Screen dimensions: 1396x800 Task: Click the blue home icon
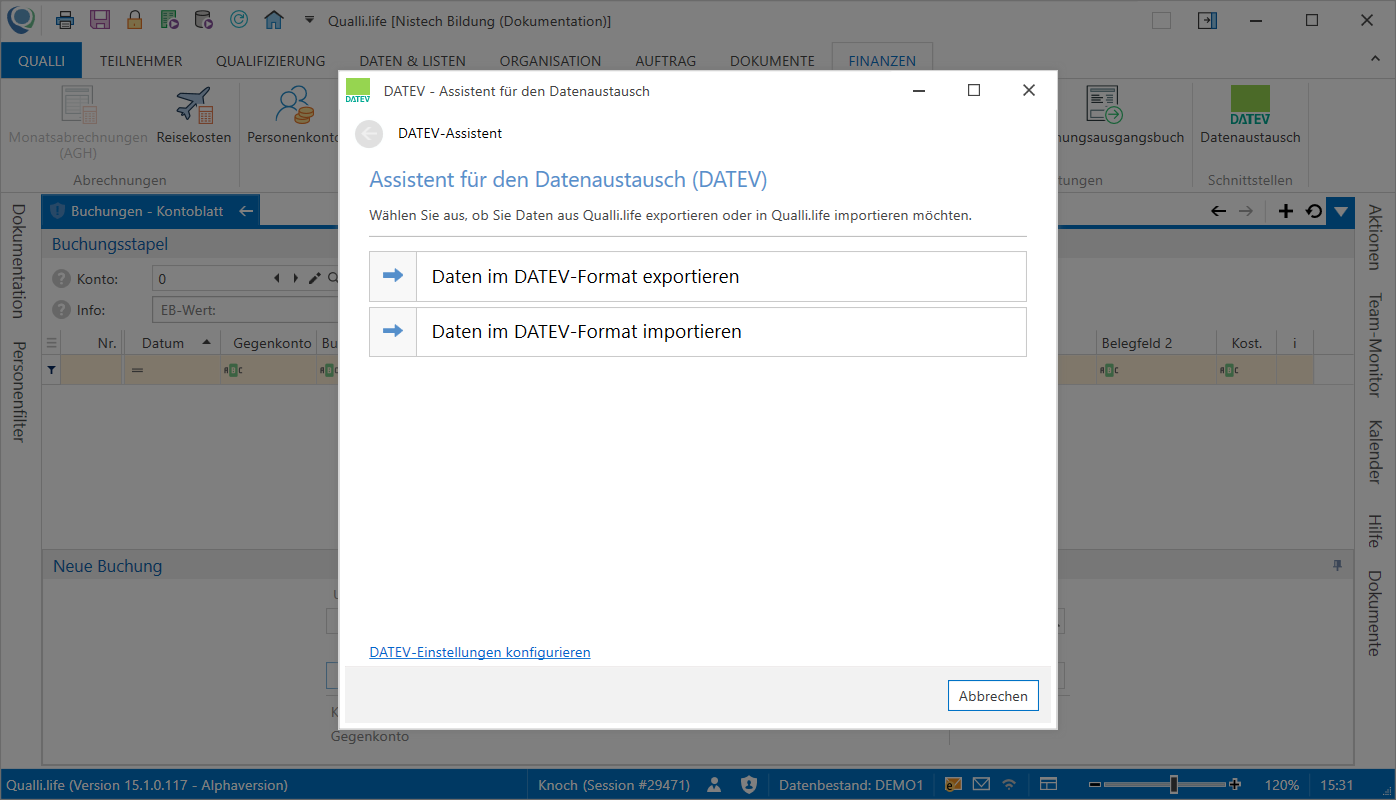point(273,20)
